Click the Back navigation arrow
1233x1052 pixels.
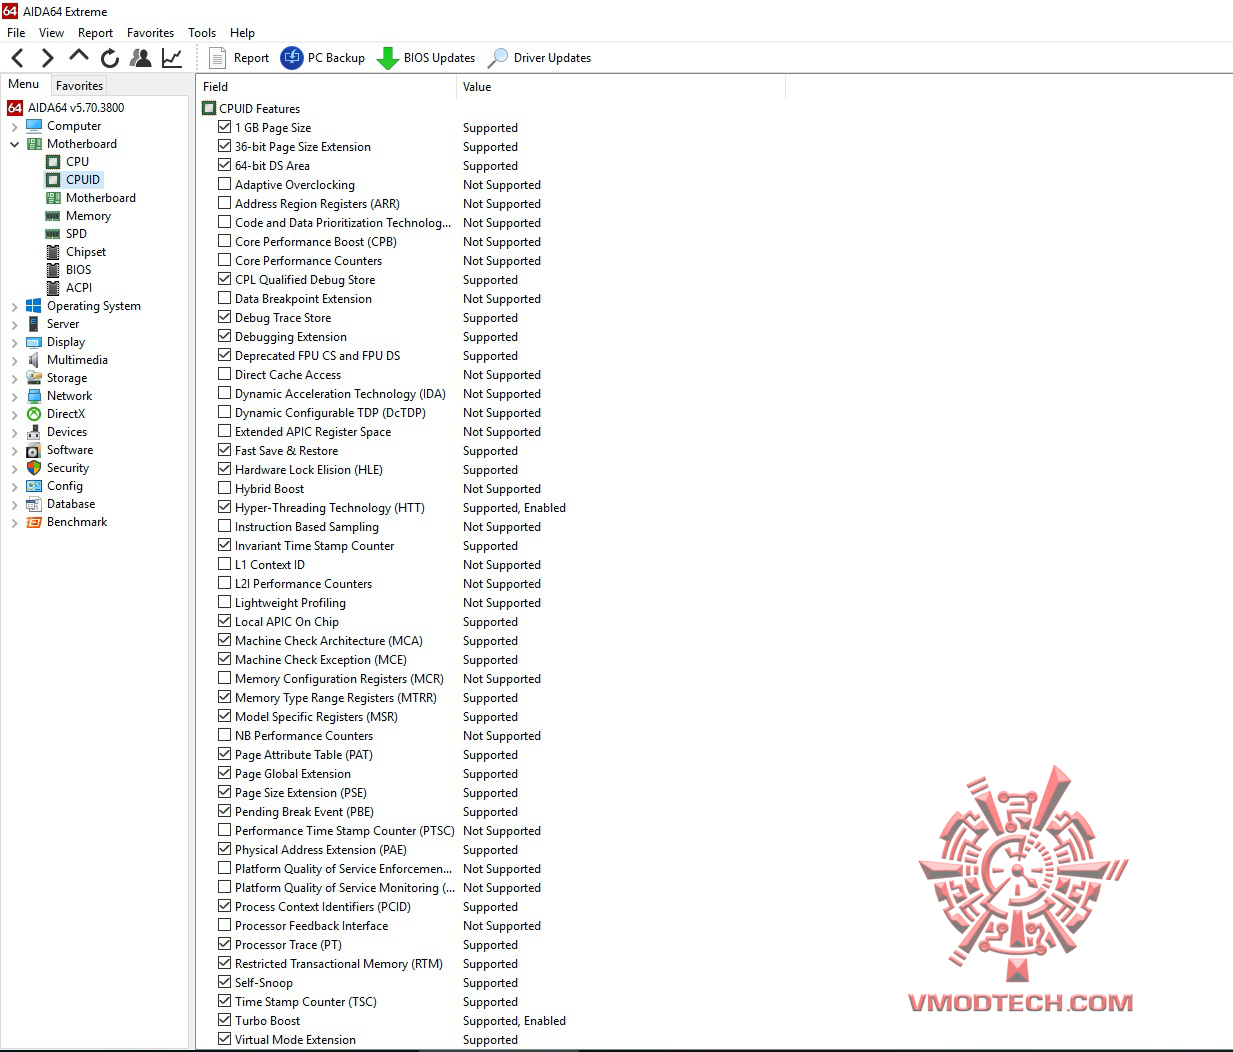[x=17, y=58]
